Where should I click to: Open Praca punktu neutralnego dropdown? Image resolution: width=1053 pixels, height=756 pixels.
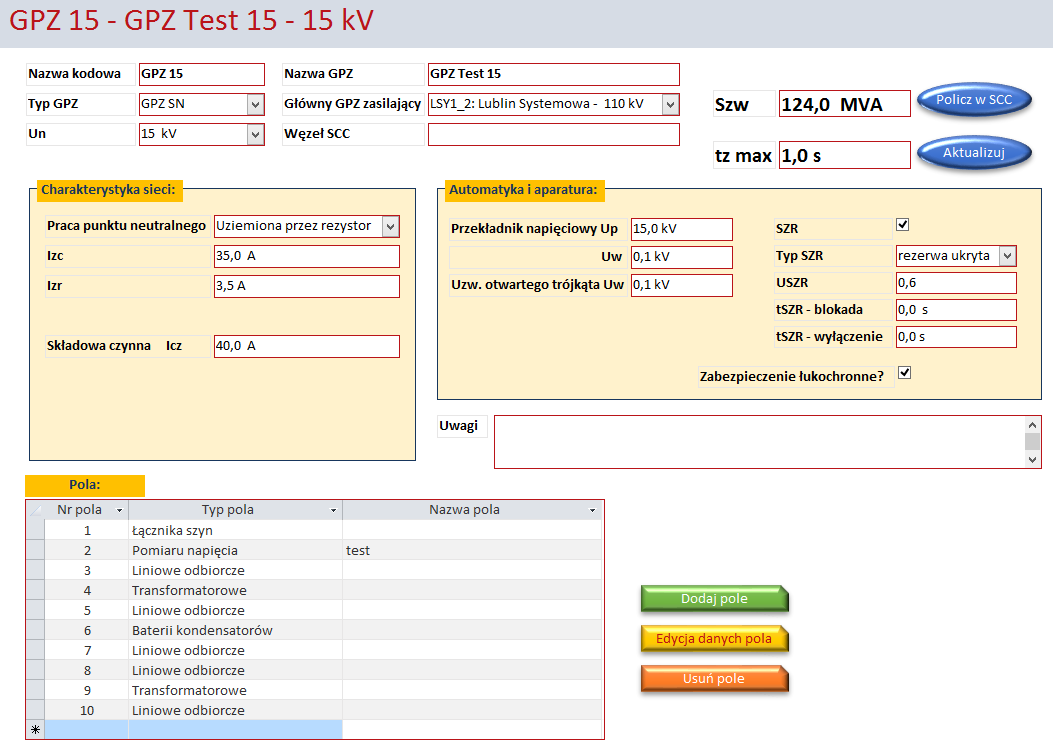click(391, 227)
